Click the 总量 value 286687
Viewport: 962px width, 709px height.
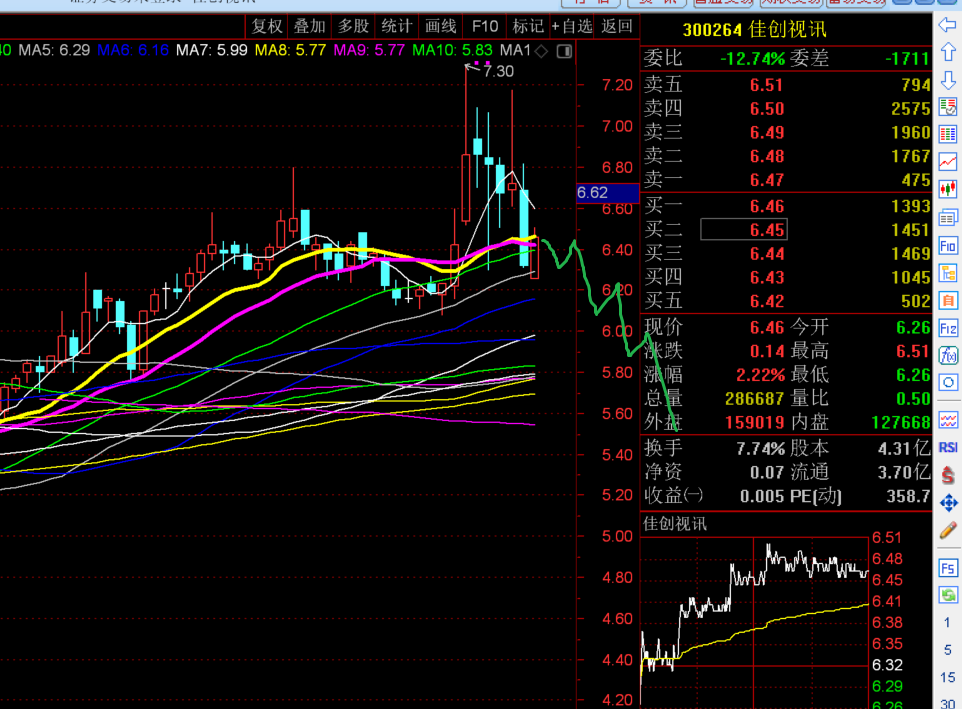click(755, 399)
